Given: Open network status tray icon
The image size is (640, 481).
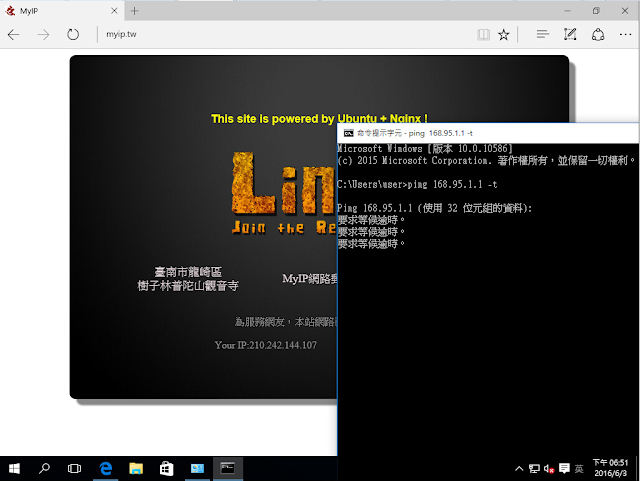Looking at the screenshot, I should 534,468.
